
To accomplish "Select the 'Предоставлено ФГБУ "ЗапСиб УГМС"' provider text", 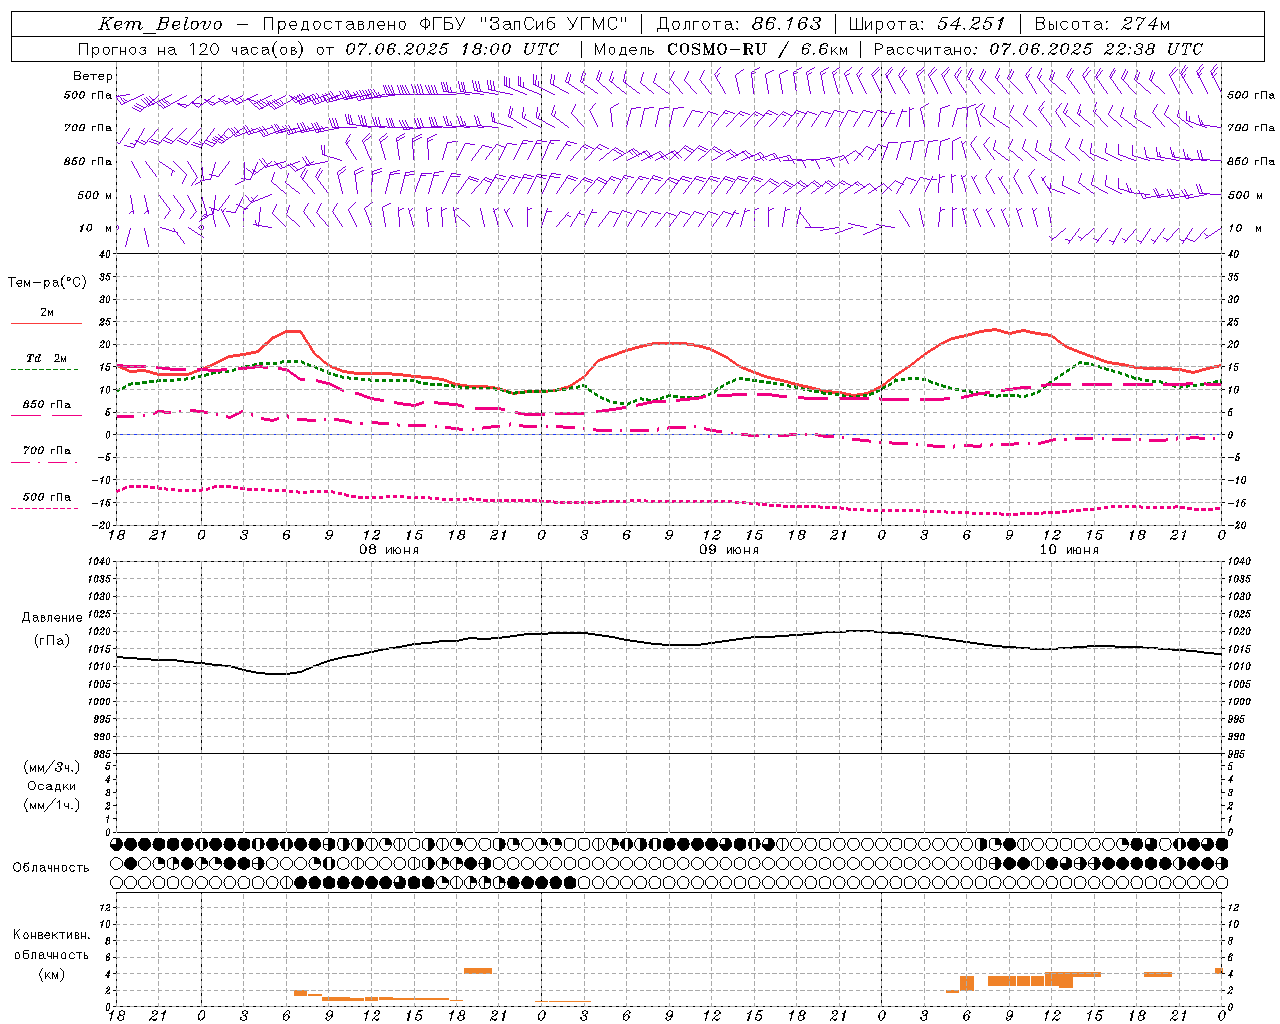I will [x=445, y=24].
